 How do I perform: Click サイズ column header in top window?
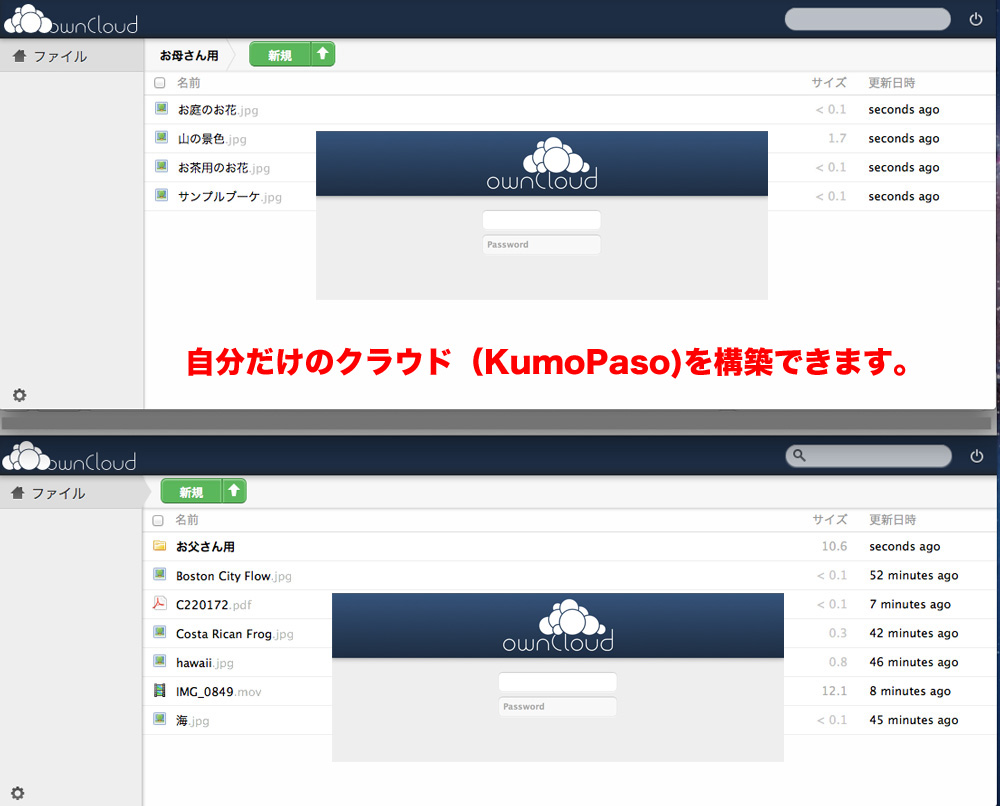[x=829, y=83]
